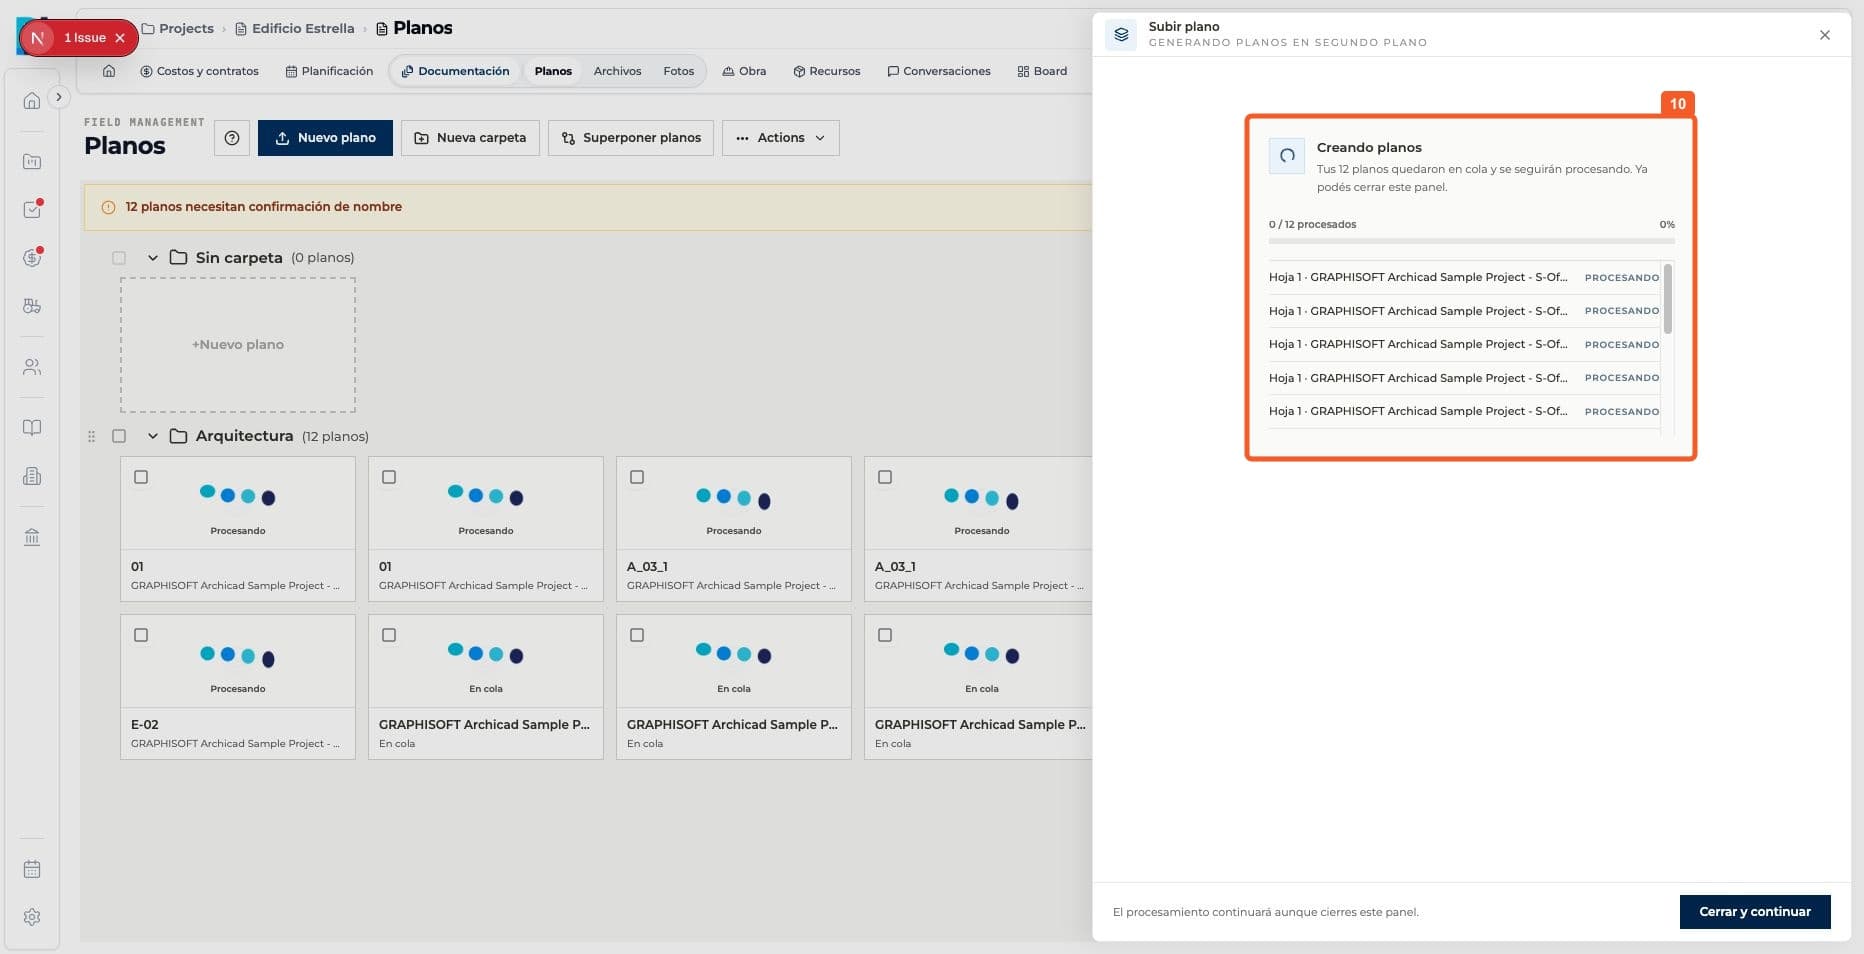Expand the left sidebar with arrow toggle

coord(59,97)
